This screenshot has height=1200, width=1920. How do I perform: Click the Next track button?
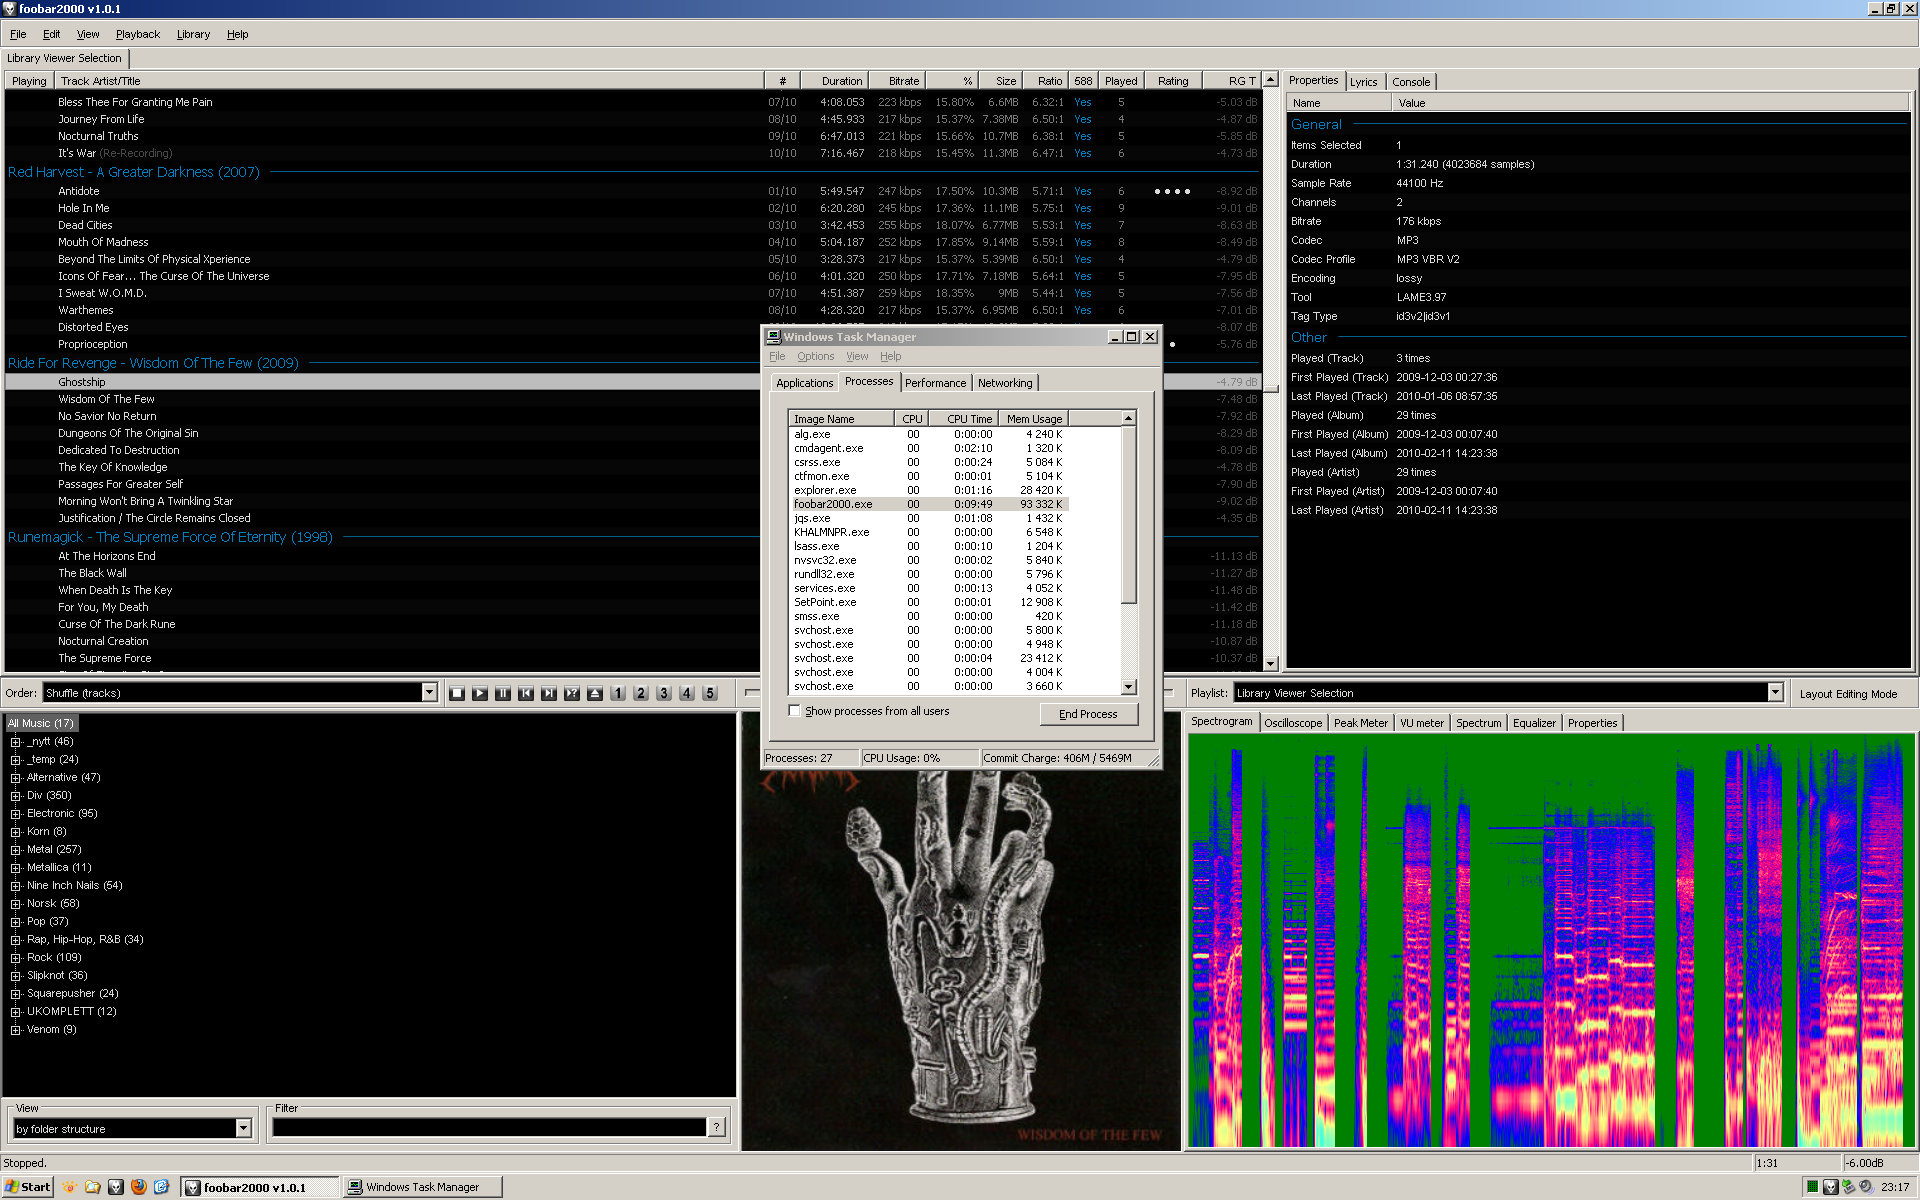tap(549, 693)
